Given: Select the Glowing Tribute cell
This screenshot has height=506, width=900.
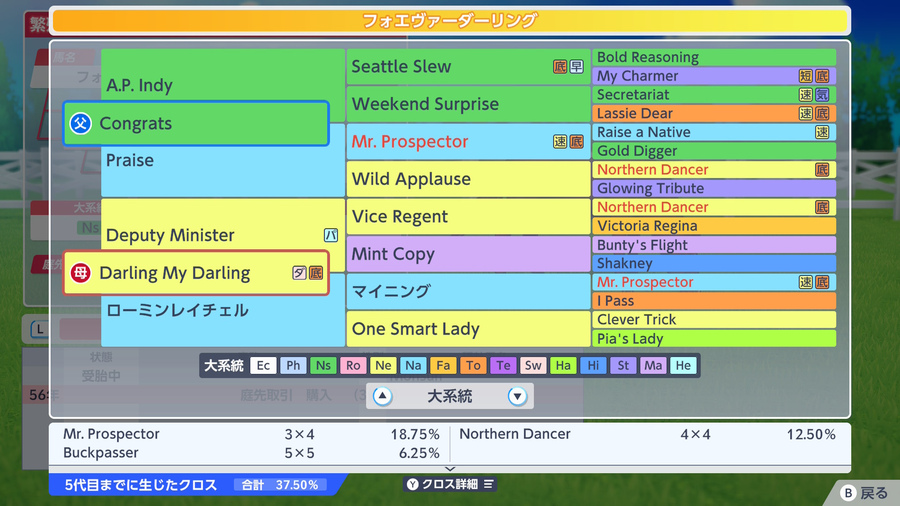Looking at the screenshot, I should [714, 188].
